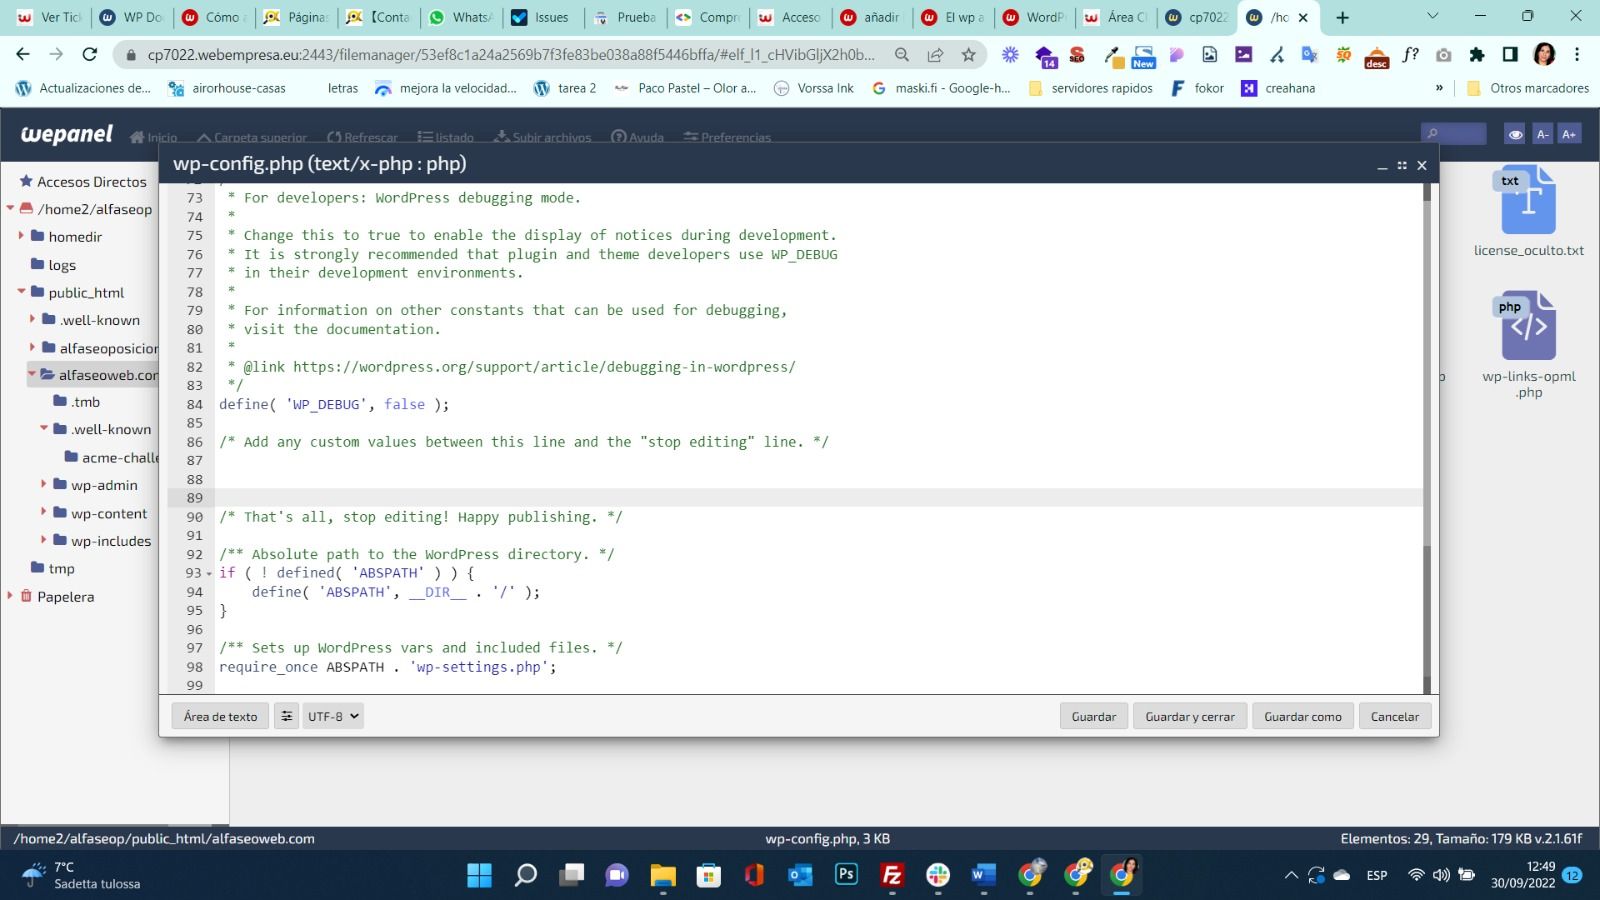1600x900 pixels.
Task: Select the license_oculto.txt file icon
Action: tap(1528, 200)
